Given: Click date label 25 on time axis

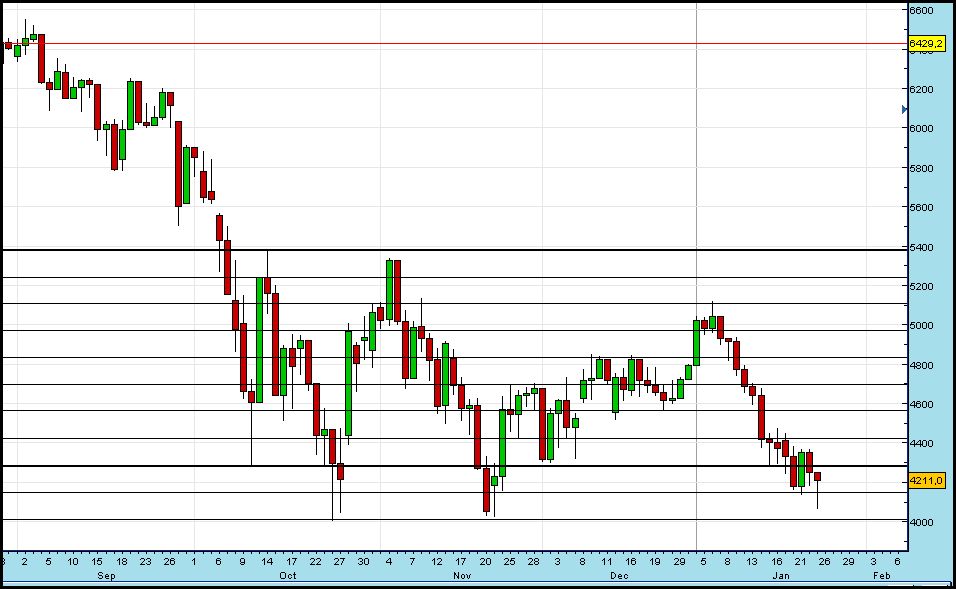Looking at the screenshot, I should click(x=509, y=562).
